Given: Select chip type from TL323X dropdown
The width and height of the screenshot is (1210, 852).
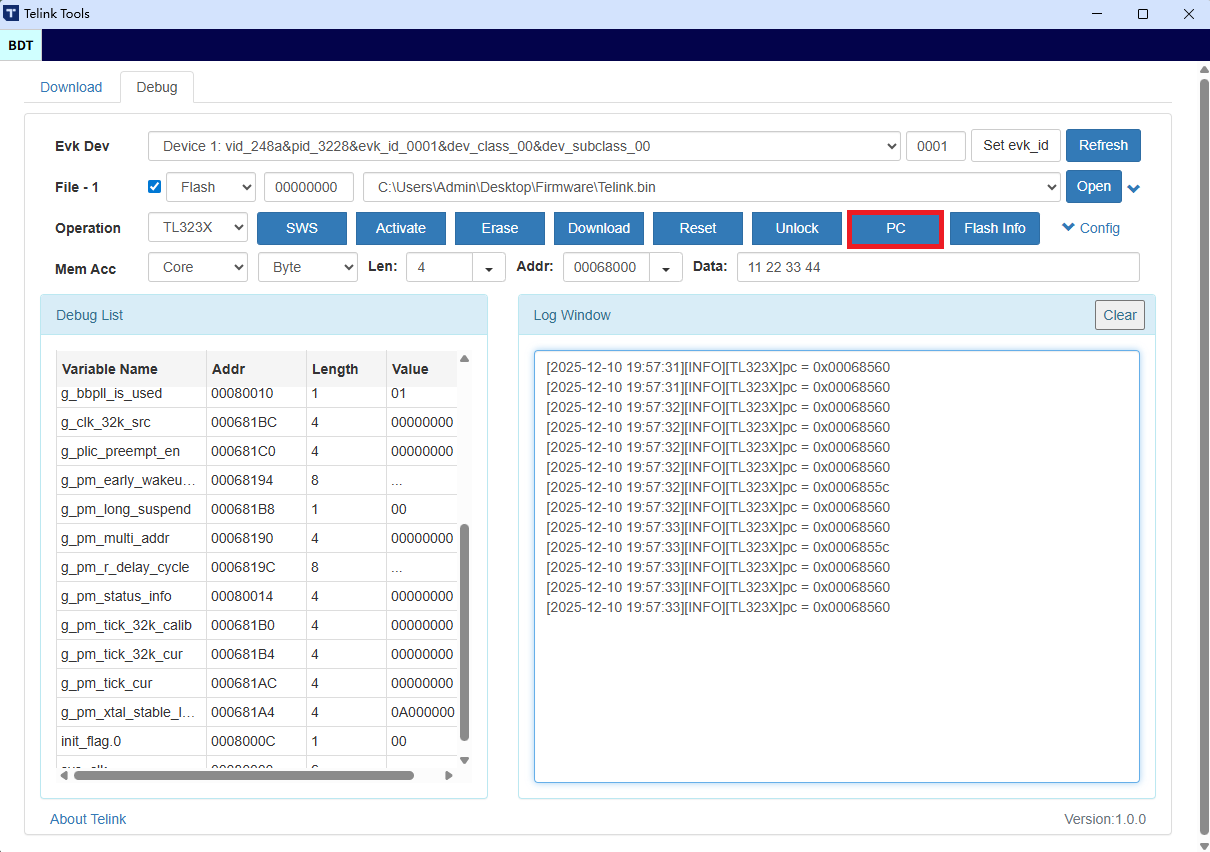Looking at the screenshot, I should [197, 228].
